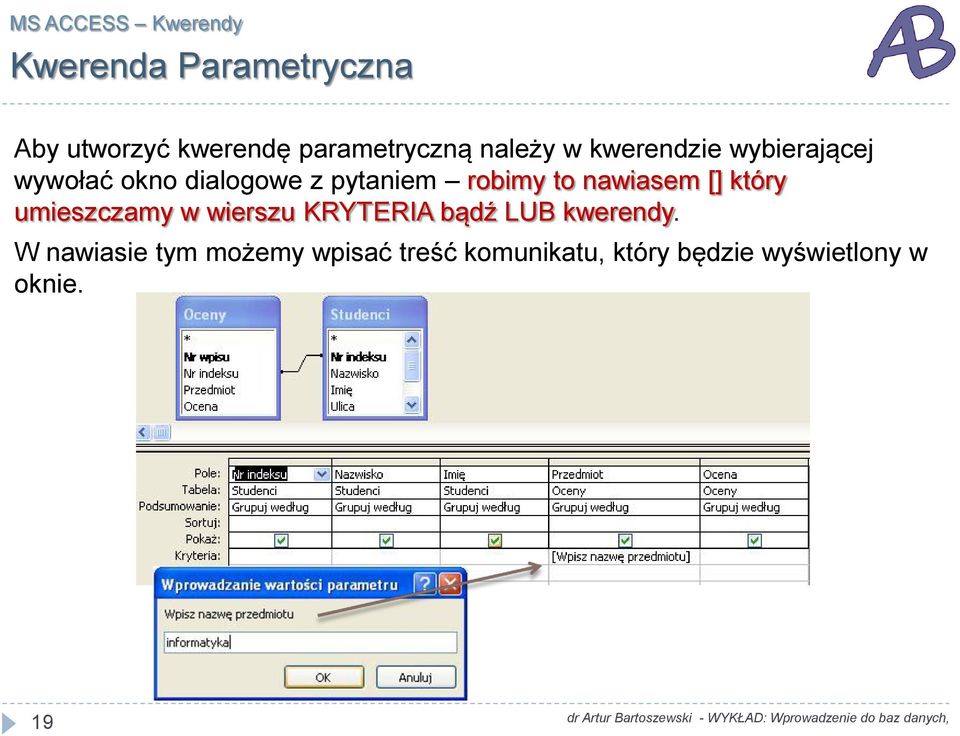
Task: Select the Nazwisko field in Studenci table
Action: click(354, 374)
